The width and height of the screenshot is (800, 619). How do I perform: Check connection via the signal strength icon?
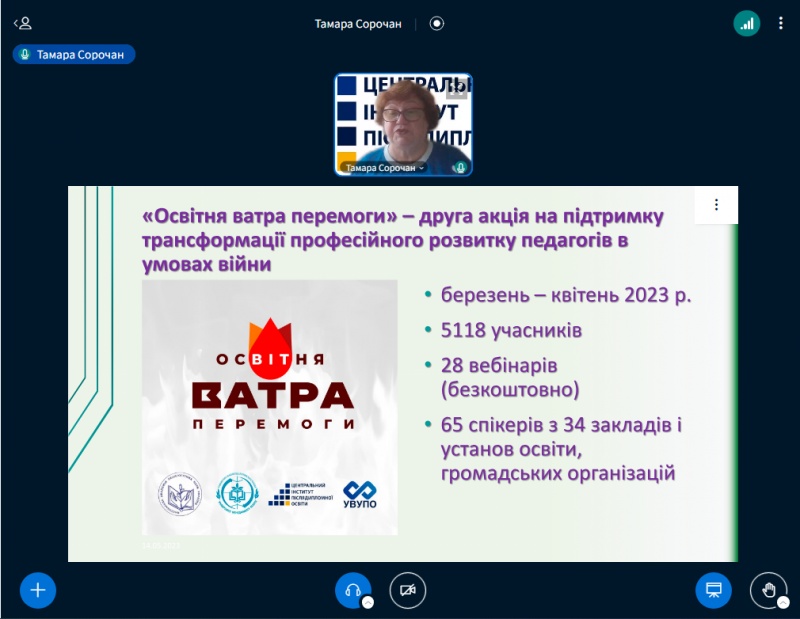click(x=747, y=21)
